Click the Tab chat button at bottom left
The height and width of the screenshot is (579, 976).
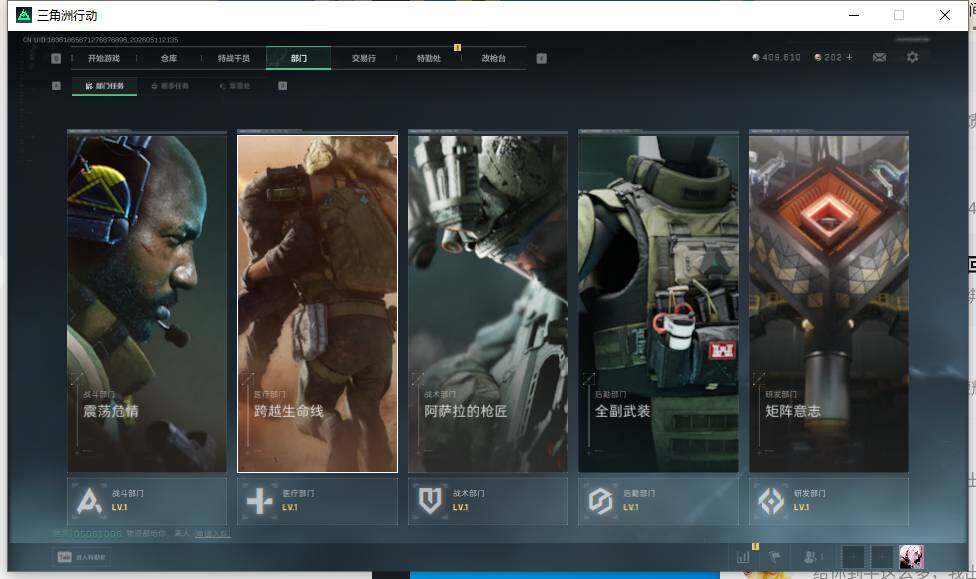pyautogui.click(x=82, y=557)
